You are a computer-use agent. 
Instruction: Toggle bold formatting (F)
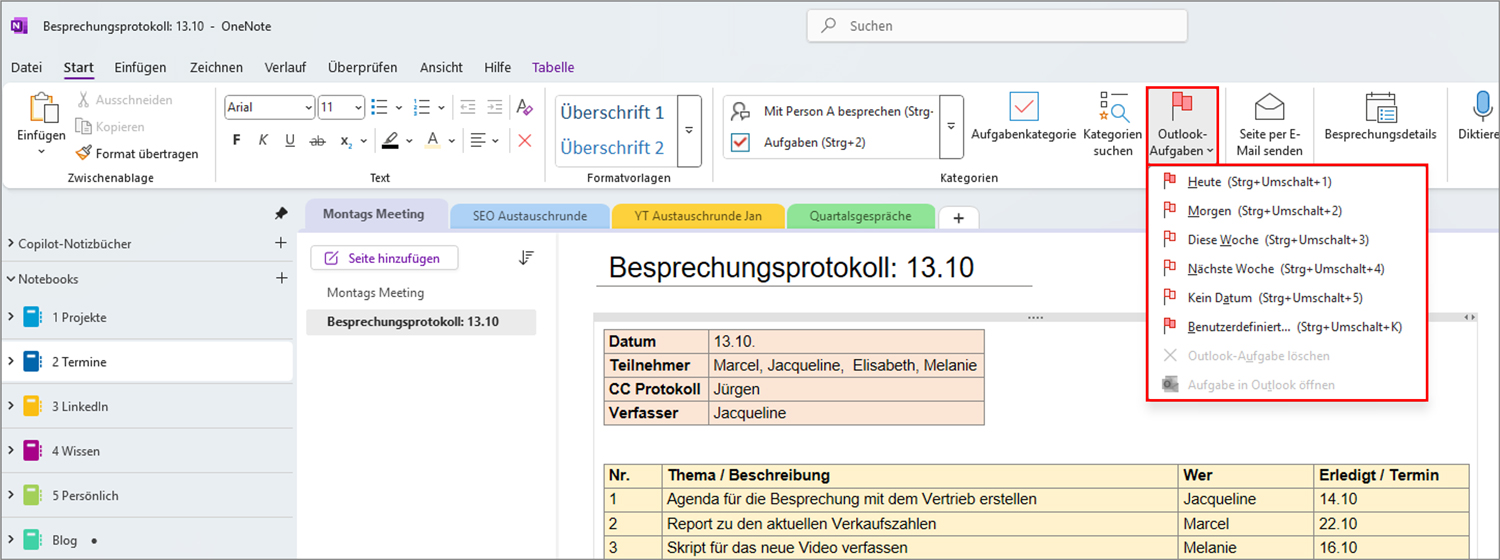tap(236, 141)
